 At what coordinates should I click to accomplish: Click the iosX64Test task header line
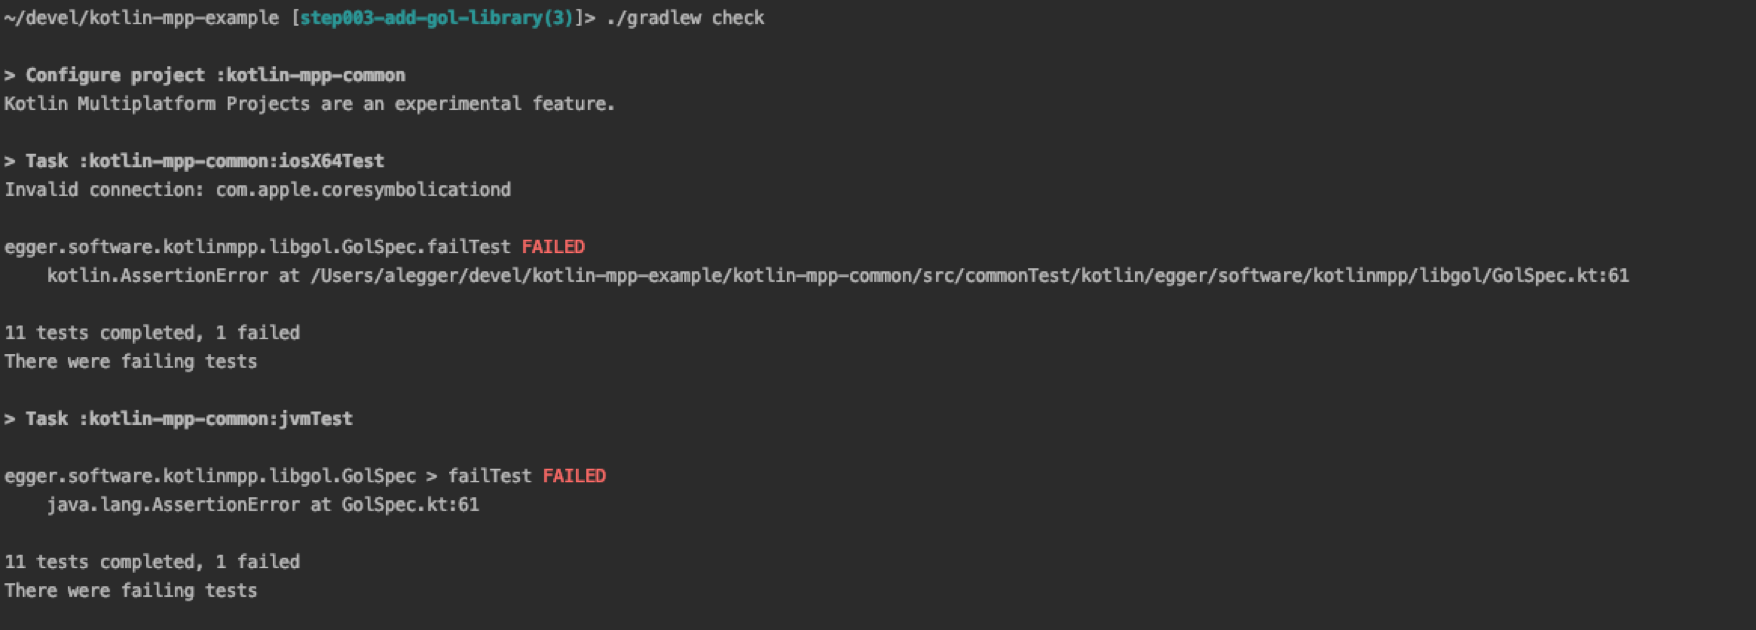tap(194, 161)
